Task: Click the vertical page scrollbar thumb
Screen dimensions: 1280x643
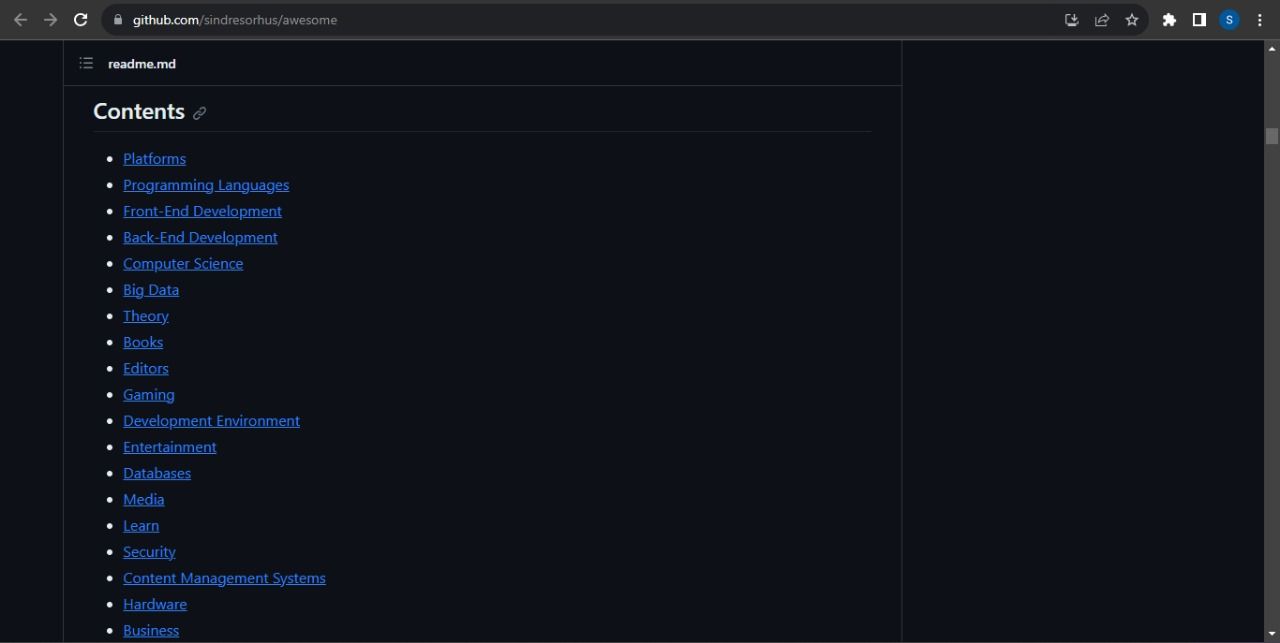Action: (x=1272, y=135)
